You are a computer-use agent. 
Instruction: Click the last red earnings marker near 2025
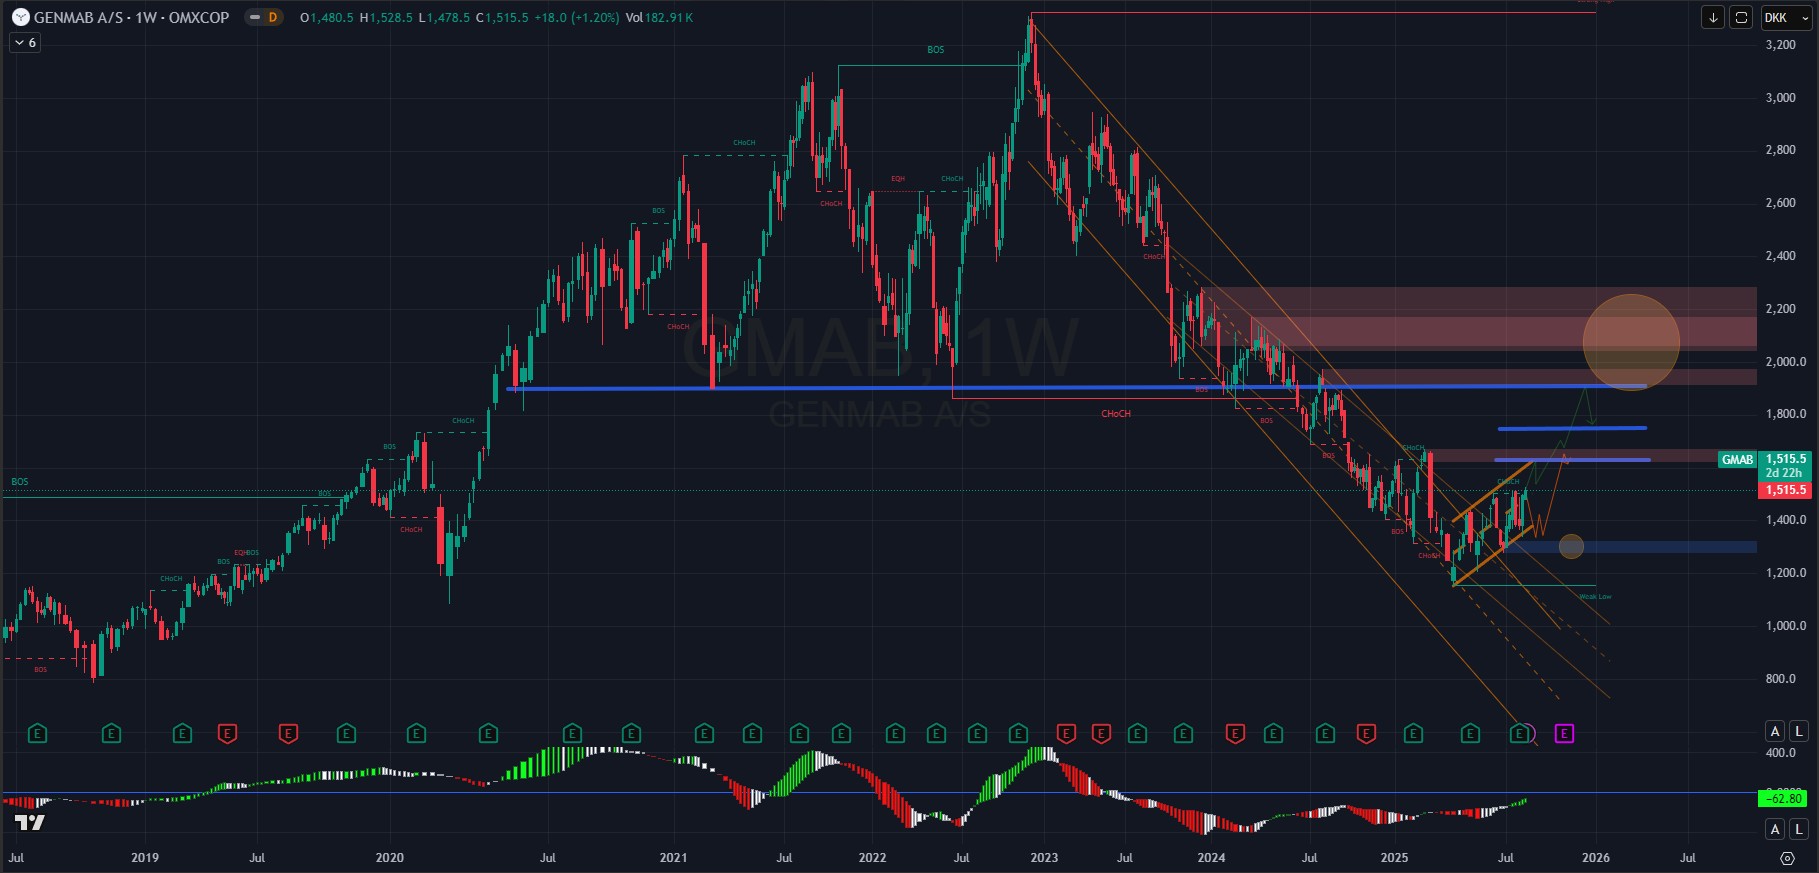(x=1366, y=734)
